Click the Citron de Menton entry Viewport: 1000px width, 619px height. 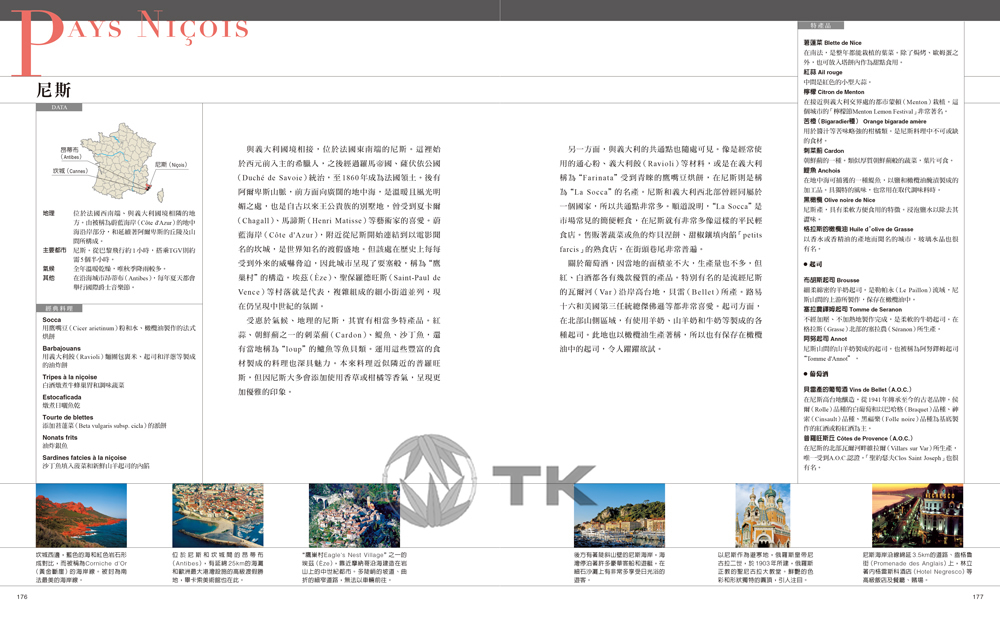tap(833, 92)
